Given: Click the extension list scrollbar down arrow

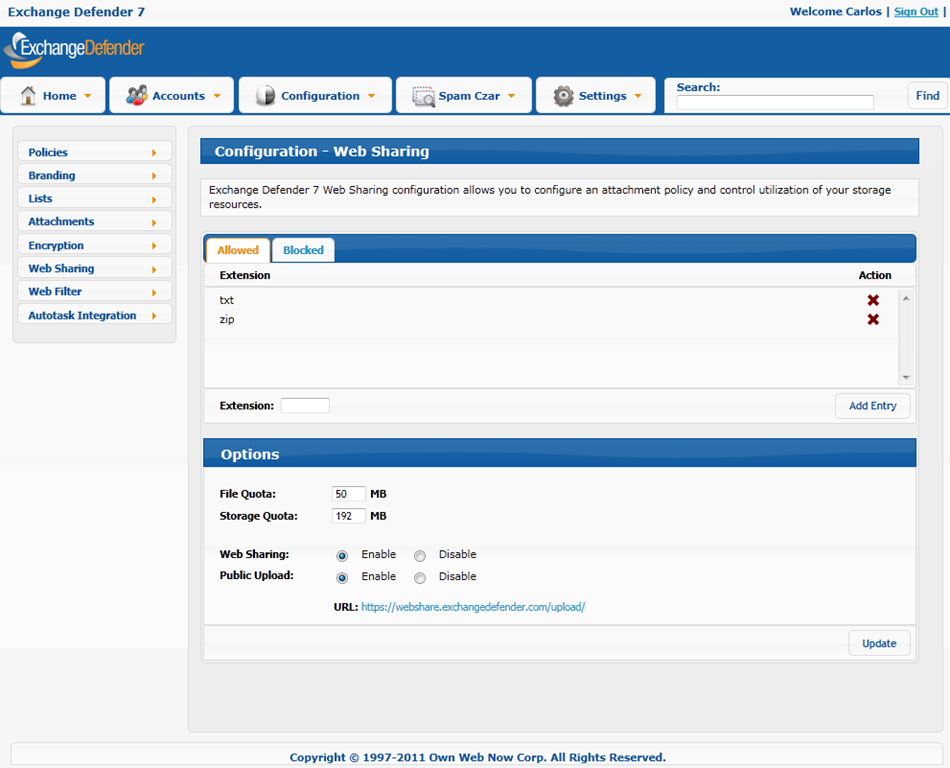Looking at the screenshot, I should point(906,378).
